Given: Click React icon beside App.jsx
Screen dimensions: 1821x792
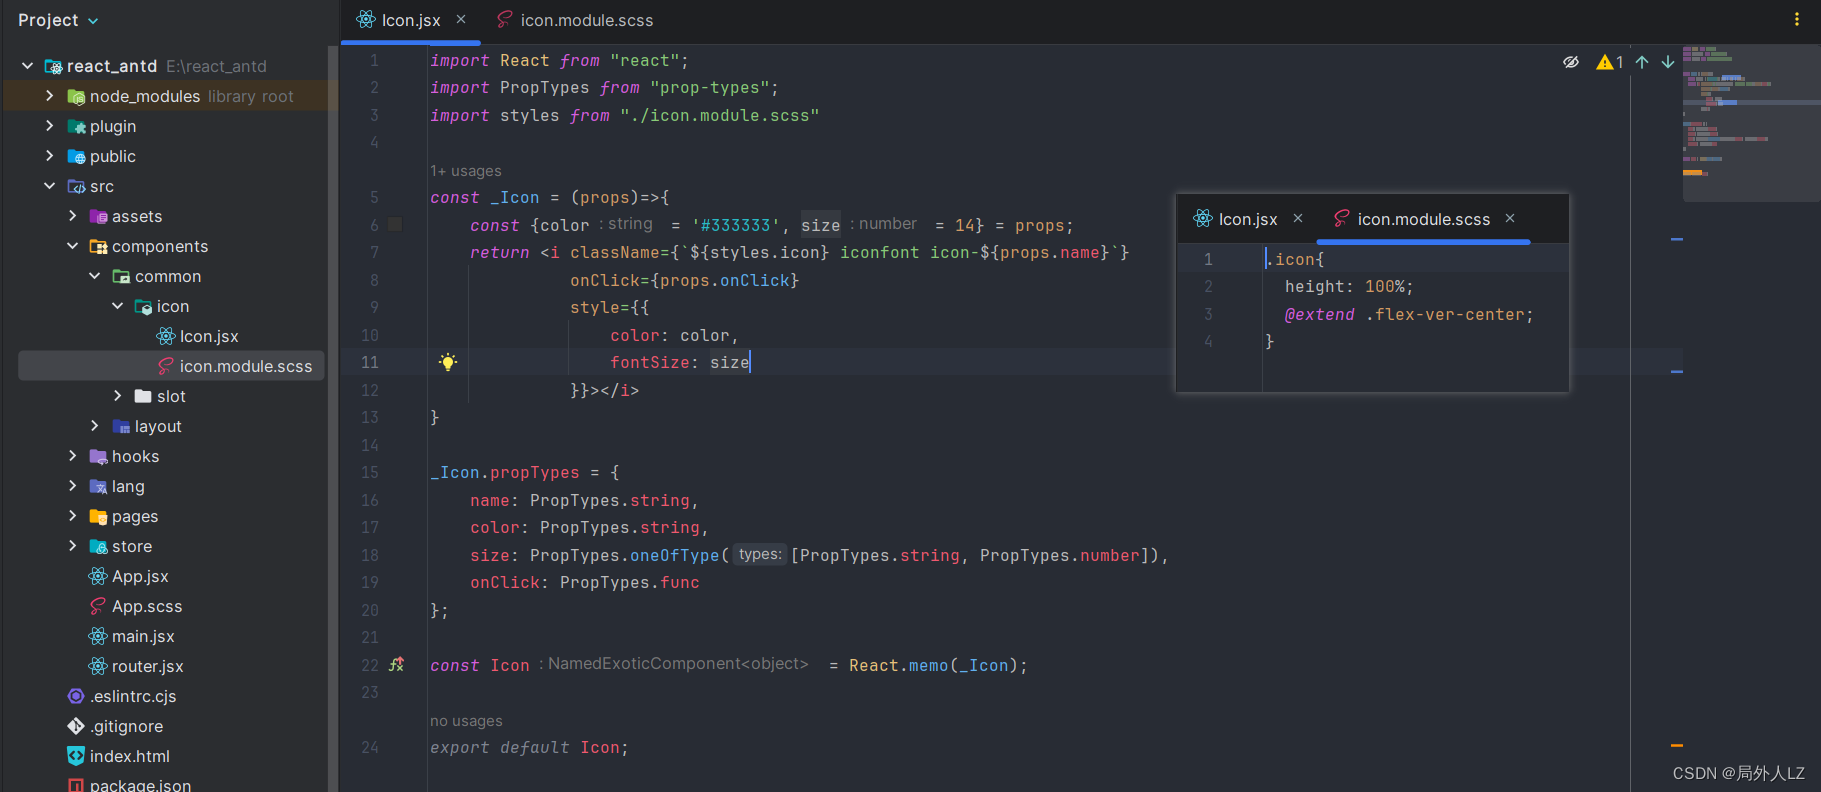Looking at the screenshot, I should [x=98, y=576].
